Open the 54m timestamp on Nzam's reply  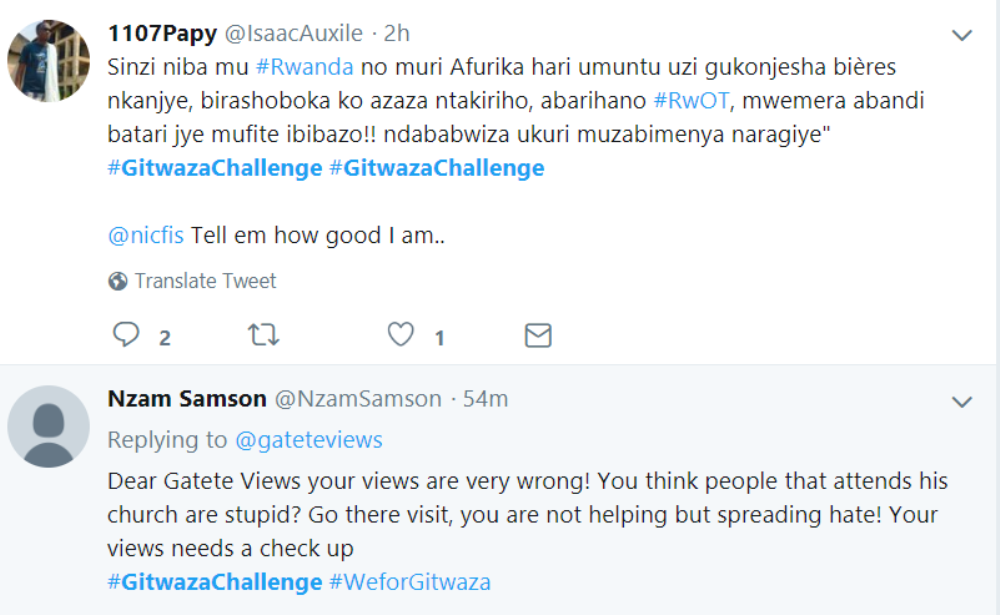pos(485,399)
